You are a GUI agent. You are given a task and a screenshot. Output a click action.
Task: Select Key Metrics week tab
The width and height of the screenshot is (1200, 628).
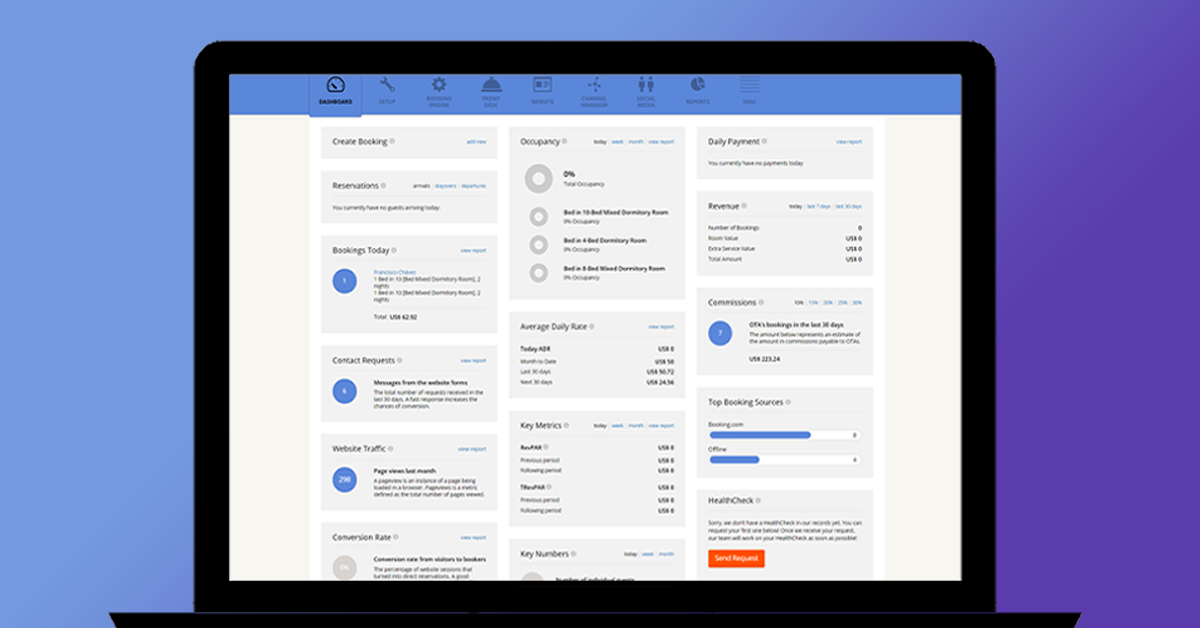(x=617, y=425)
